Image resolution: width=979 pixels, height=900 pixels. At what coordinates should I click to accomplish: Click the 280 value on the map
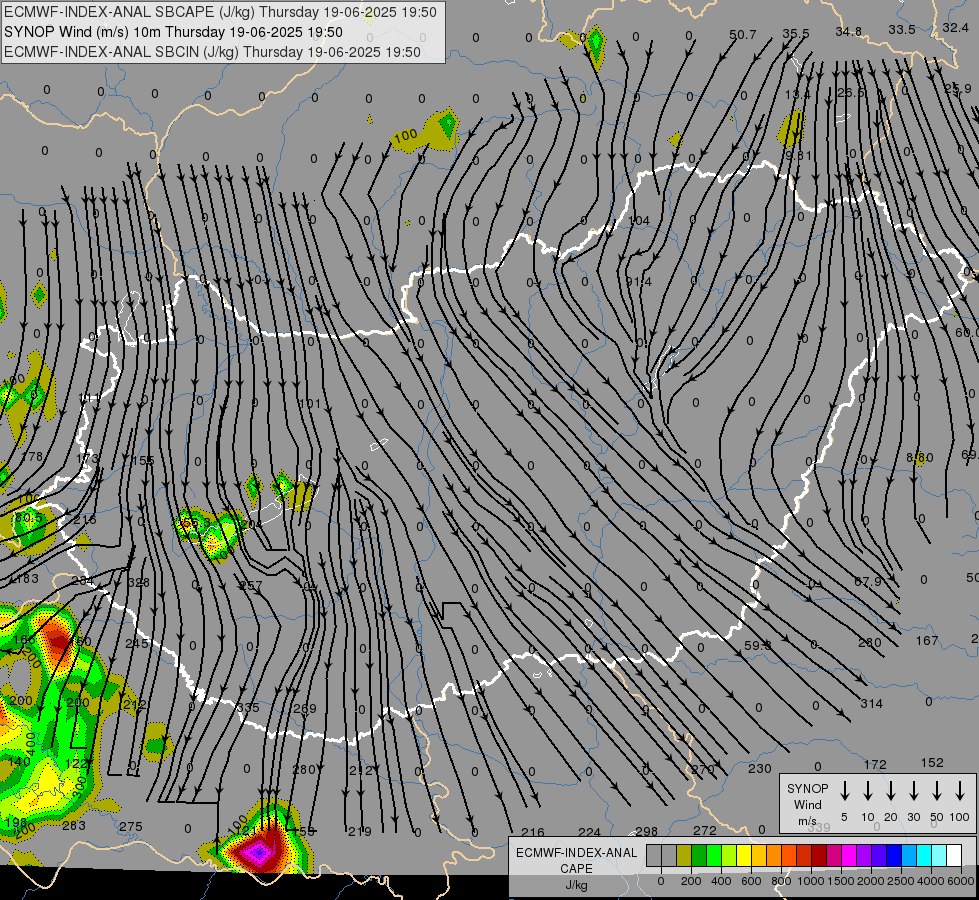(304, 769)
